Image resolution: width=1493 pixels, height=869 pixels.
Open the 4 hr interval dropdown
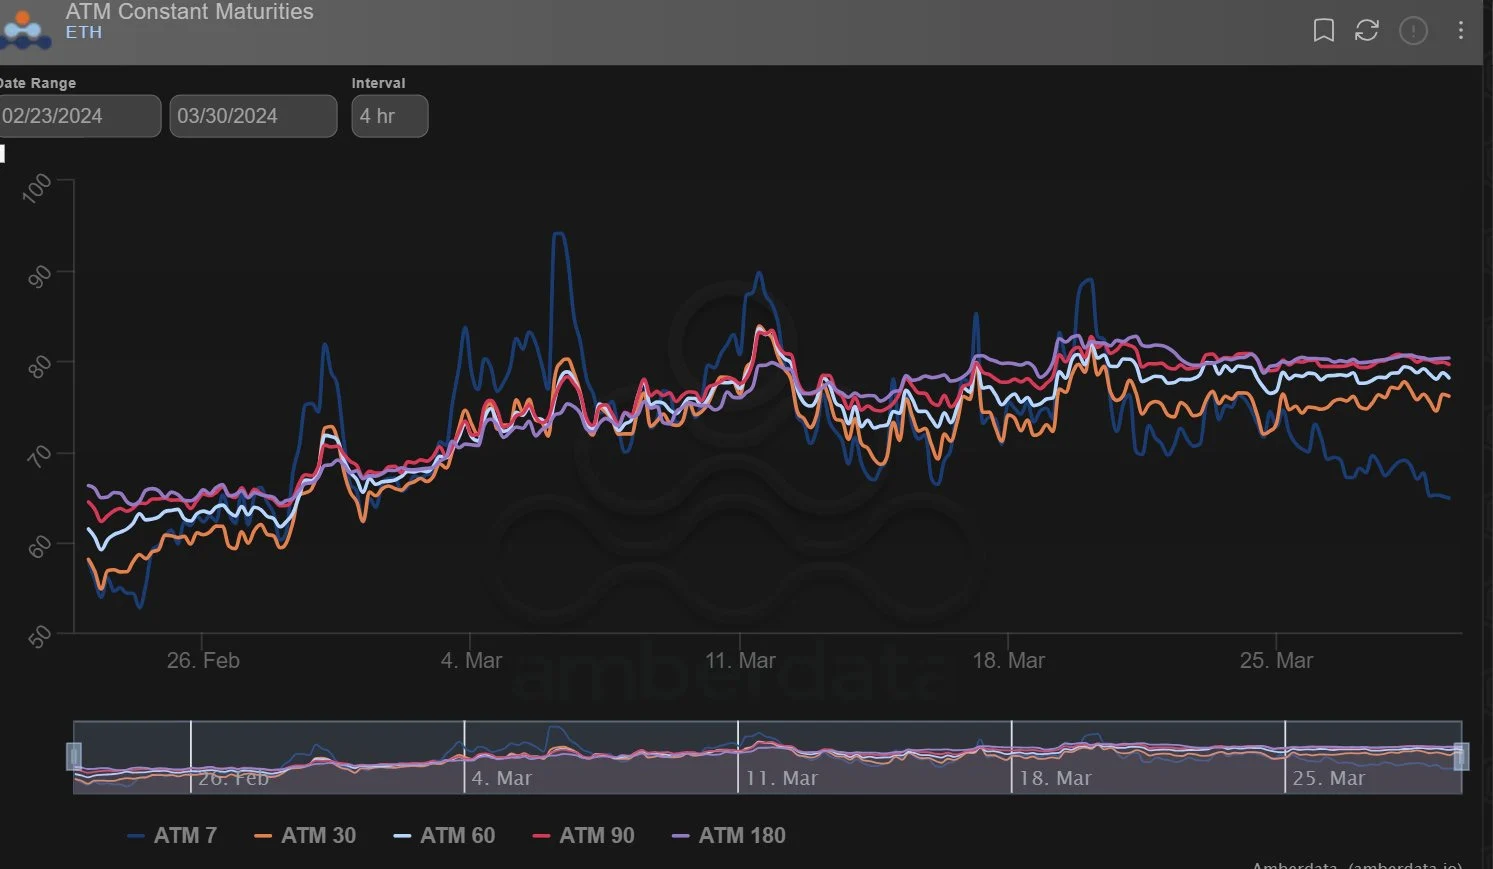[390, 116]
